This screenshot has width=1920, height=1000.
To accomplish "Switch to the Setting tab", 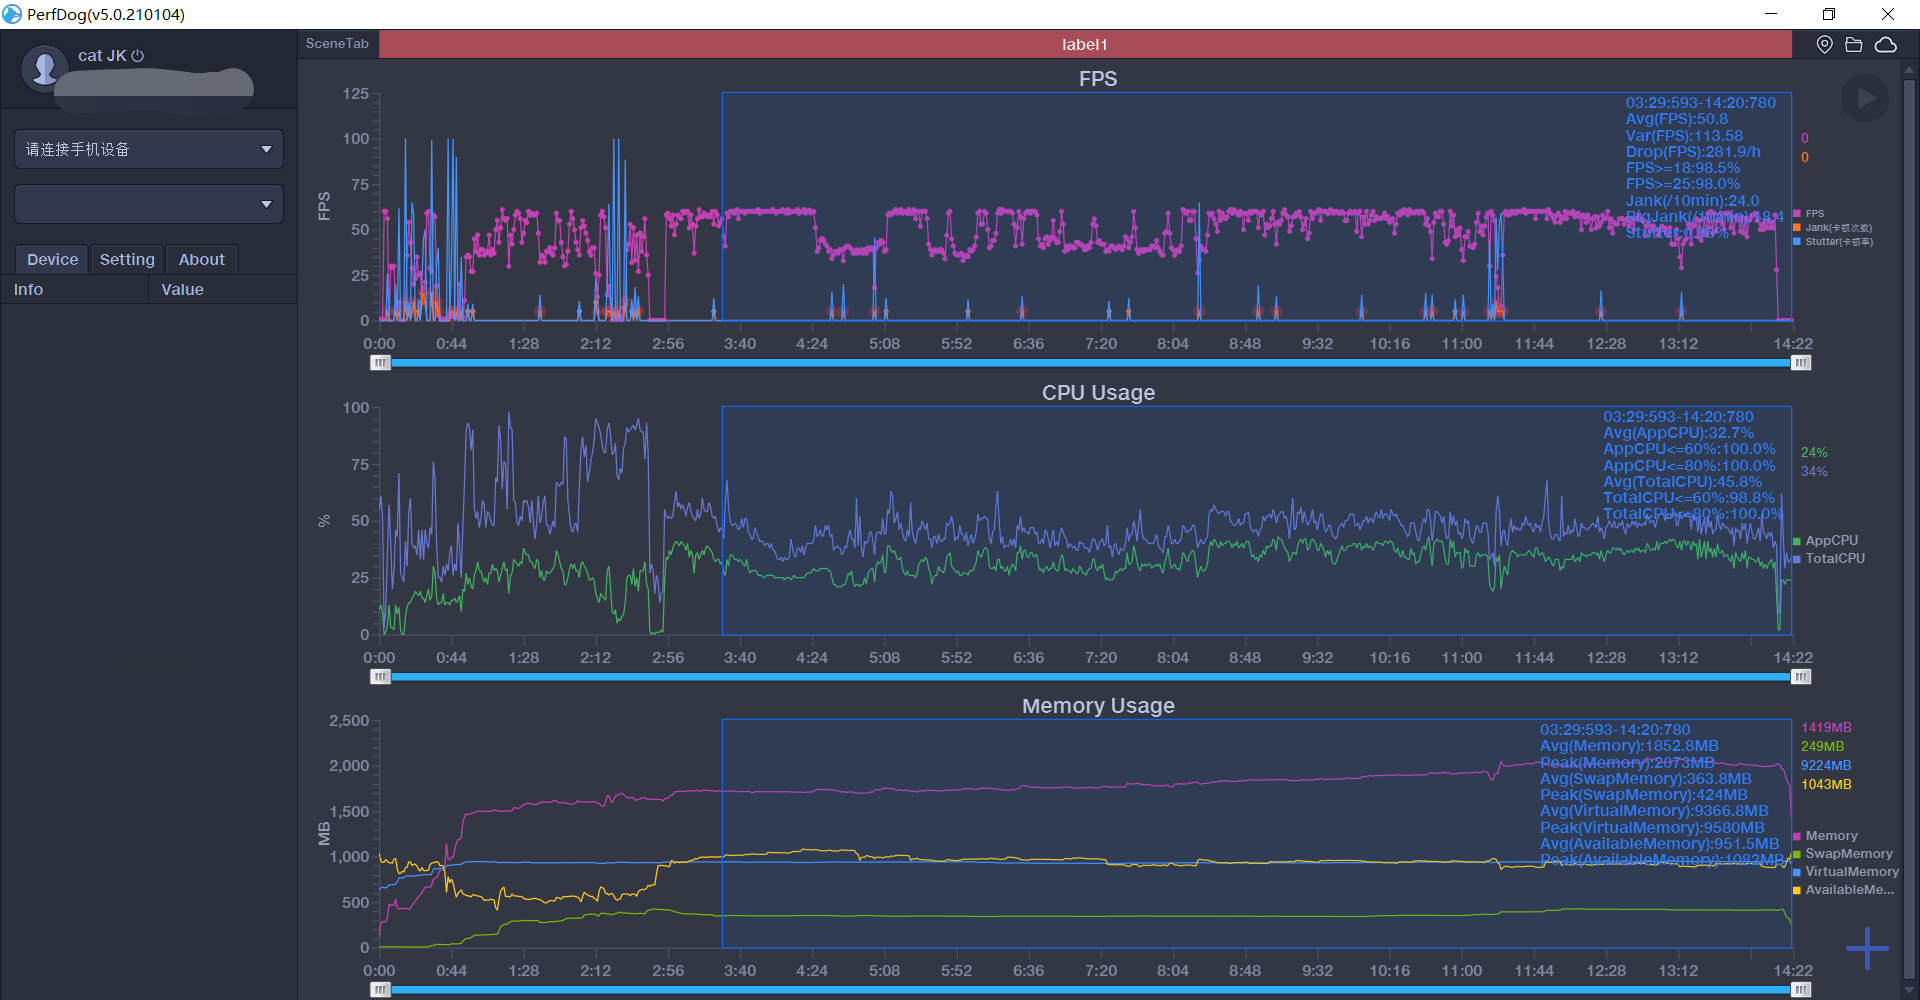I will pos(127,259).
